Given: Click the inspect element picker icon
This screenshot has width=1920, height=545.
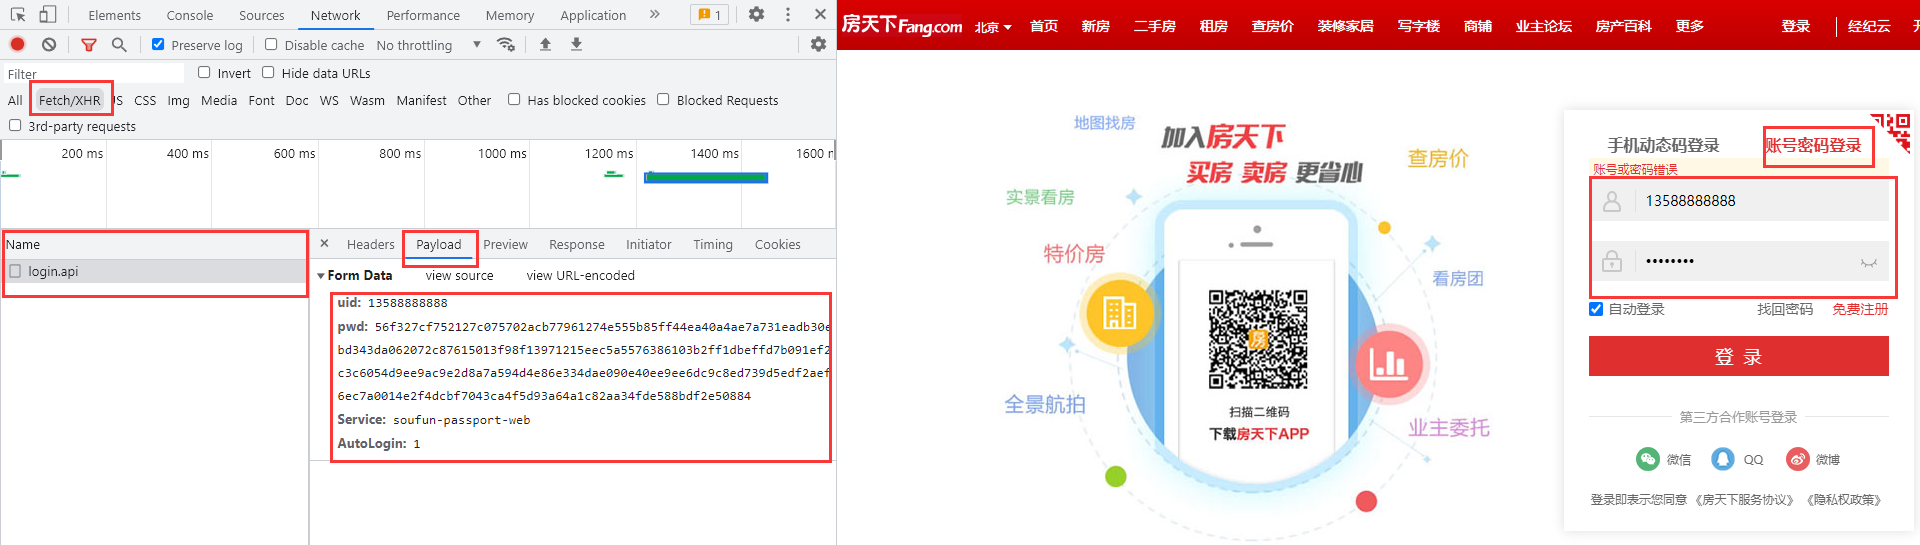Looking at the screenshot, I should coord(18,14).
